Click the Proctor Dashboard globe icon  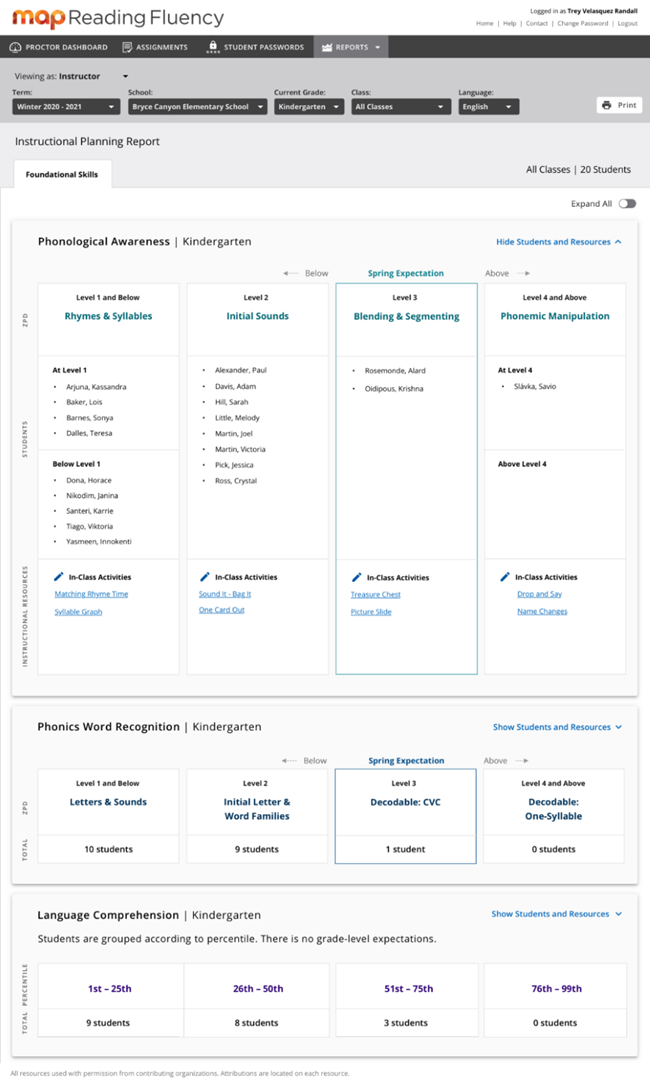point(14,46)
